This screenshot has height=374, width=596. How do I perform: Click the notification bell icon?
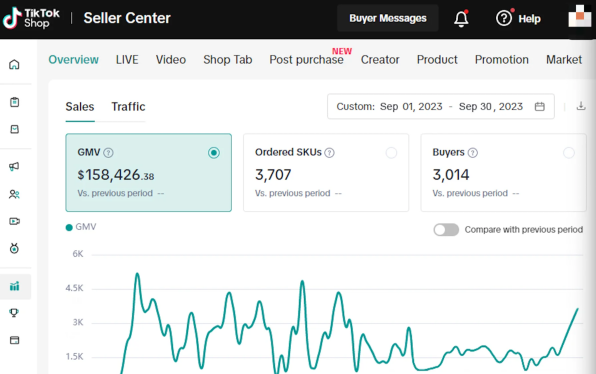[x=461, y=18]
